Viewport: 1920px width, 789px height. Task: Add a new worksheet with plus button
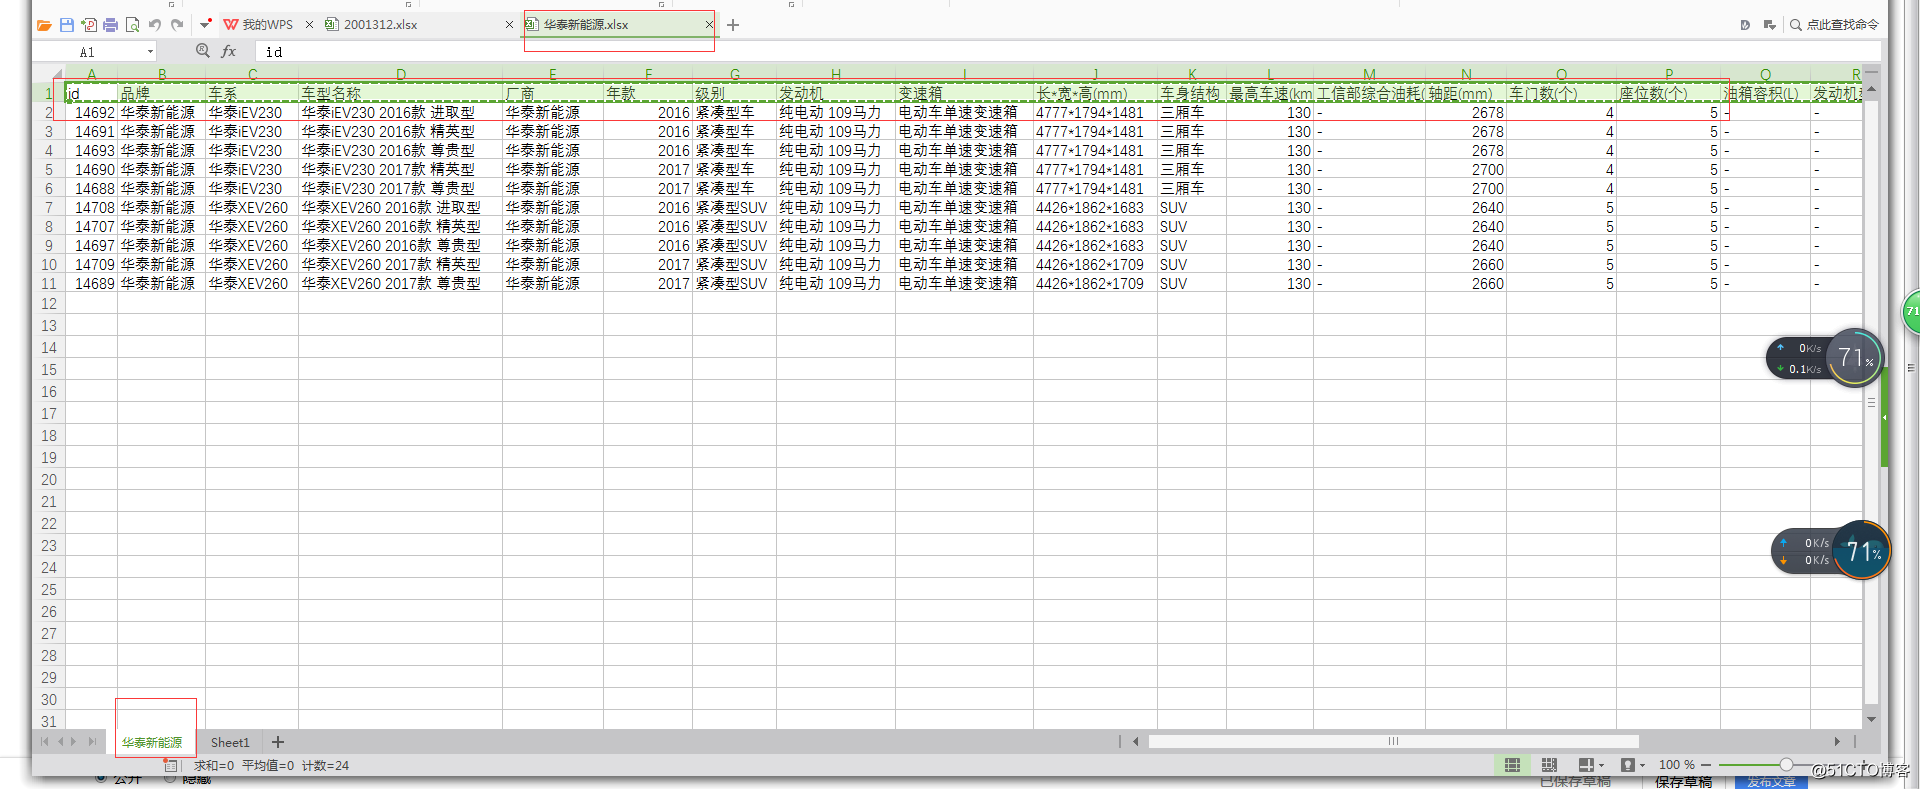pyautogui.click(x=278, y=742)
